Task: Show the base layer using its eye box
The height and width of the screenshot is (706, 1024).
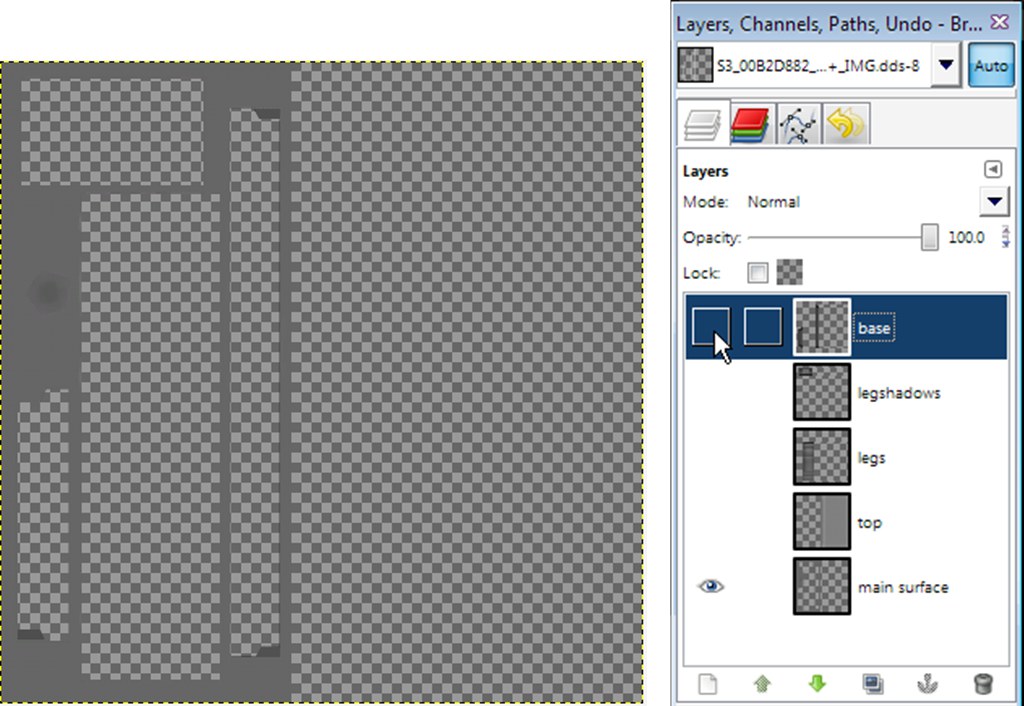Action: point(710,327)
